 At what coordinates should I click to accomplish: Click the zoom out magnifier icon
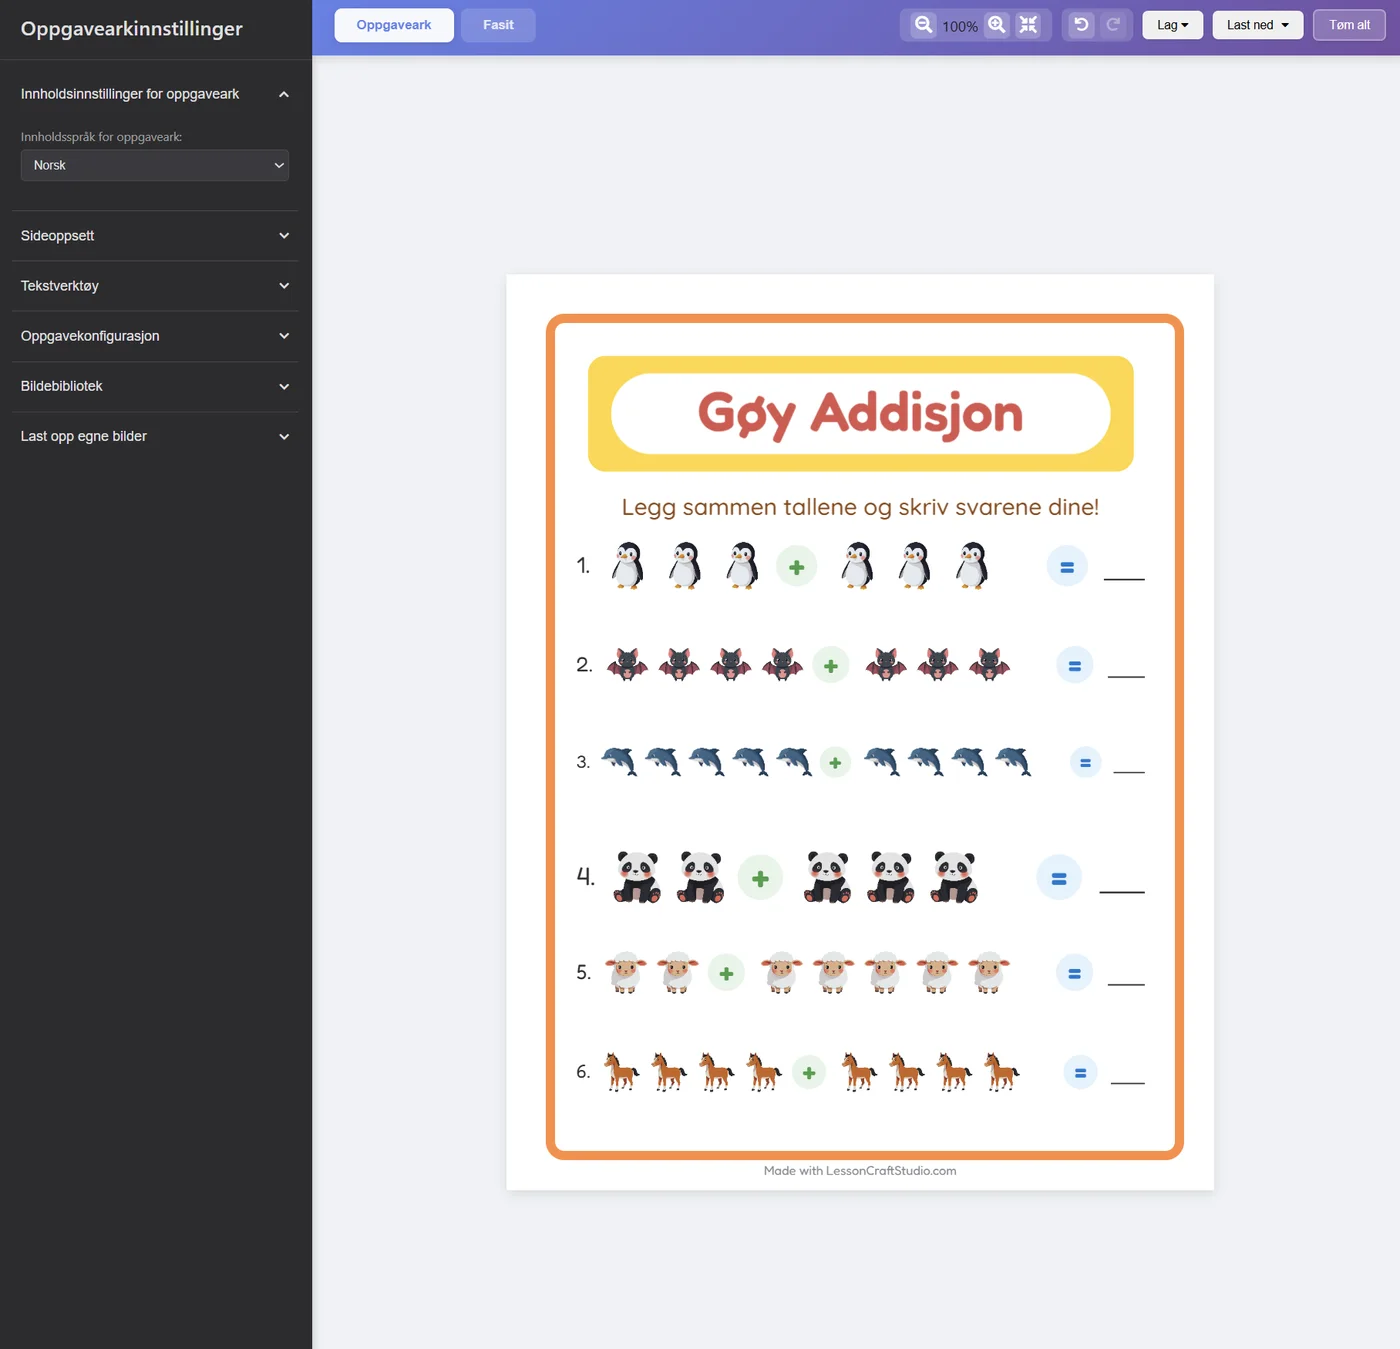[923, 25]
